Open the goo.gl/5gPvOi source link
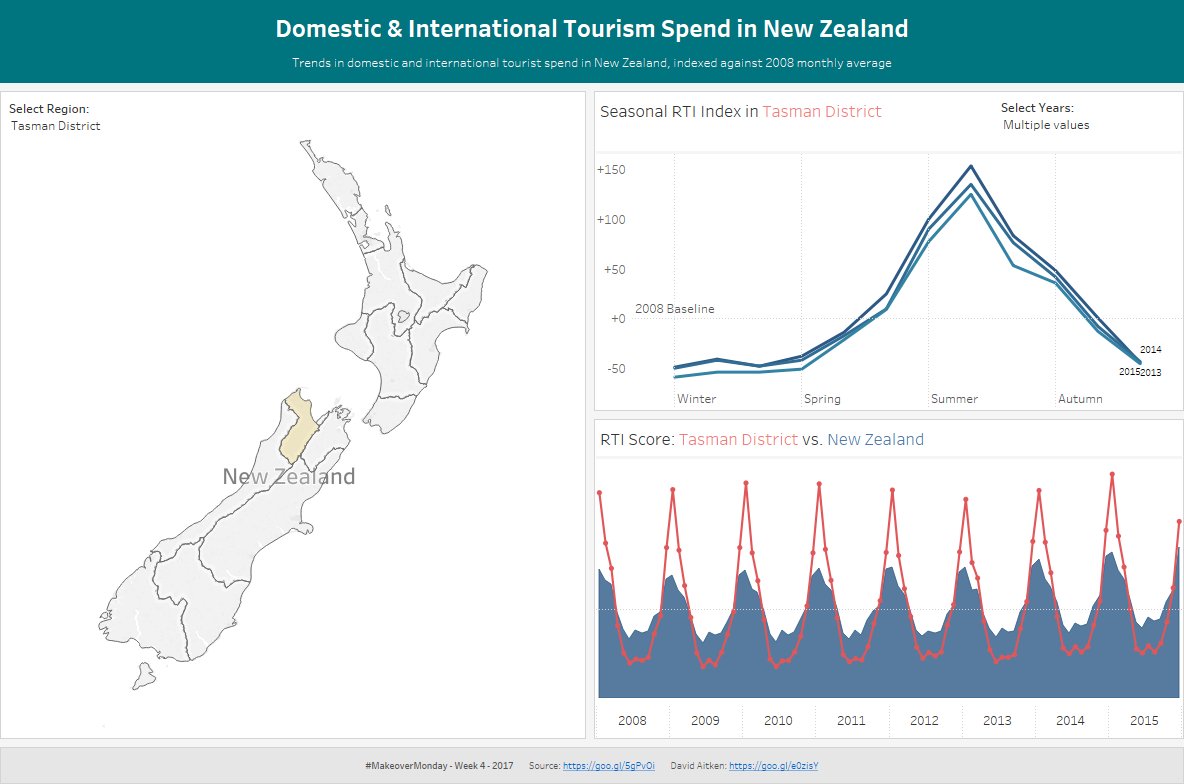This screenshot has height=784, width=1184. click(x=609, y=766)
